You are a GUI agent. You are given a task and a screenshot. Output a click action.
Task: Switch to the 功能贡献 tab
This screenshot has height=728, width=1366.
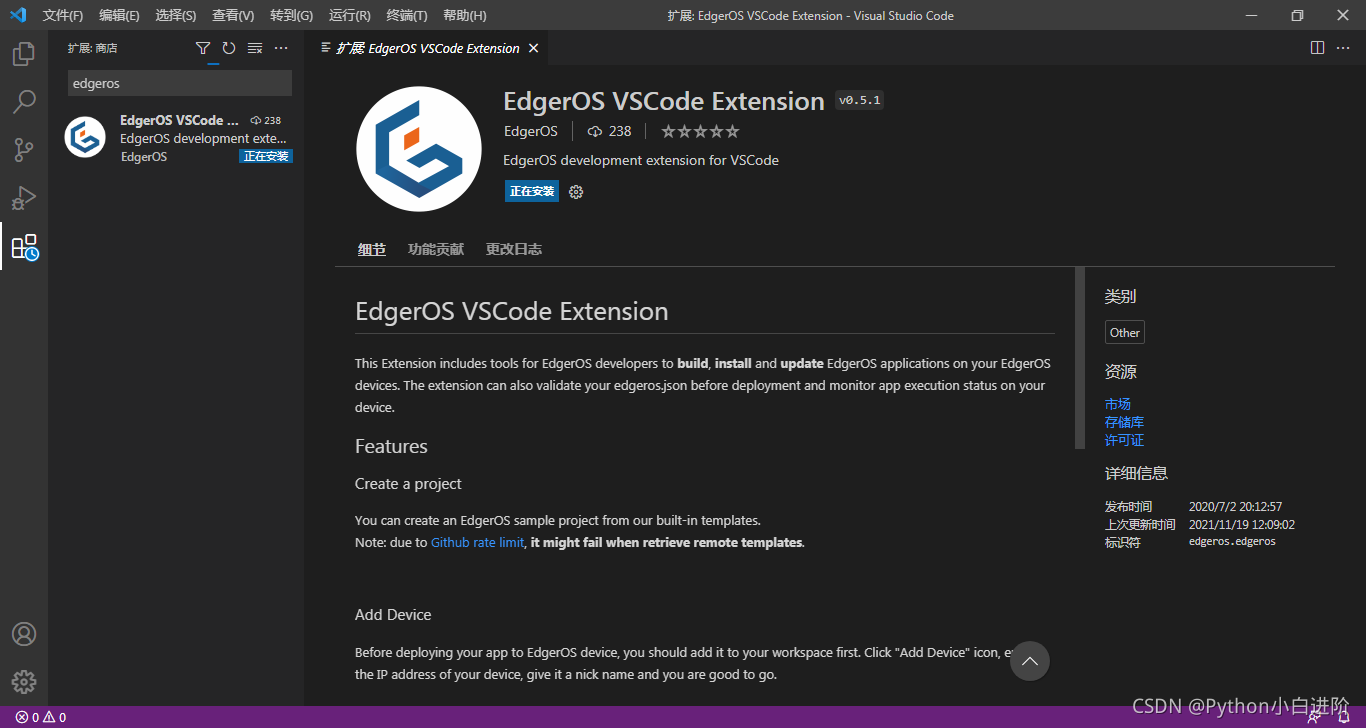point(436,249)
